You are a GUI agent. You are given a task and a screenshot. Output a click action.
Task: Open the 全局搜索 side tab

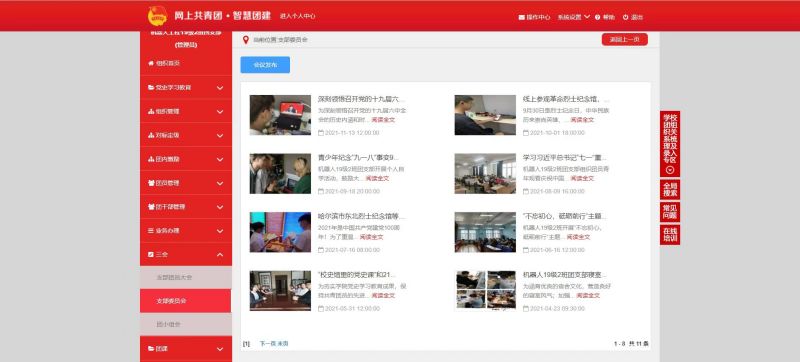(670, 190)
